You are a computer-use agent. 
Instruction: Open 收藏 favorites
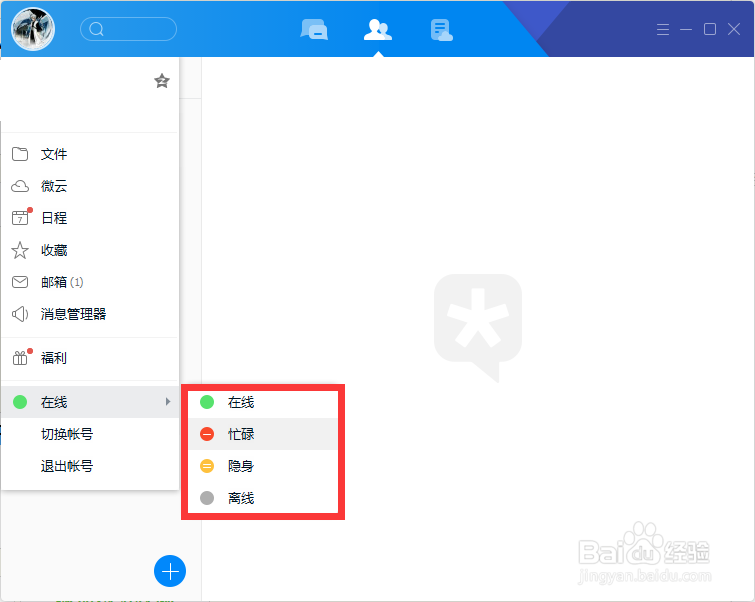coord(90,250)
